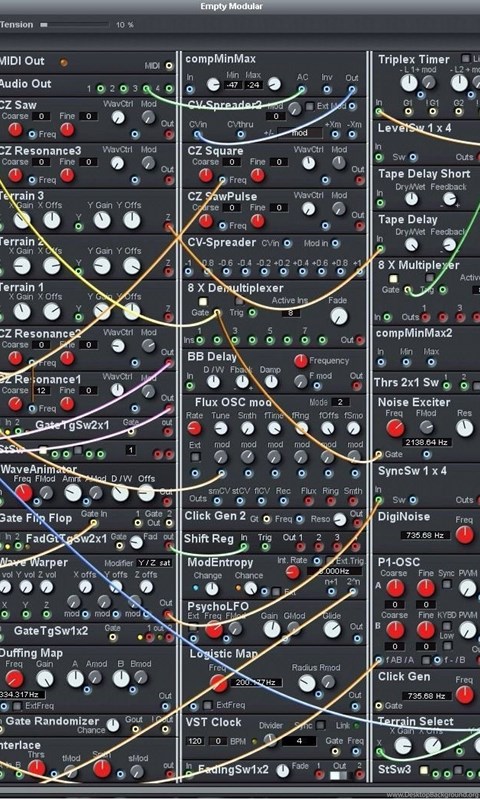Click the Noise Exciter Freq knob

[395, 428]
